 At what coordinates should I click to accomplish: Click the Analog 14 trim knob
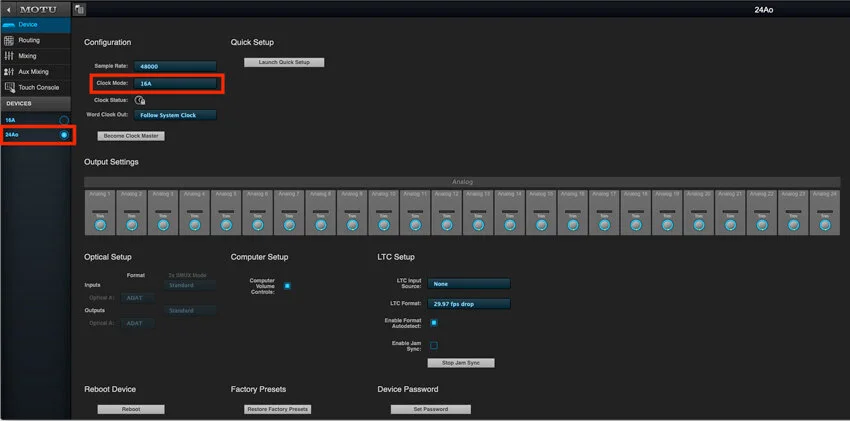510,225
